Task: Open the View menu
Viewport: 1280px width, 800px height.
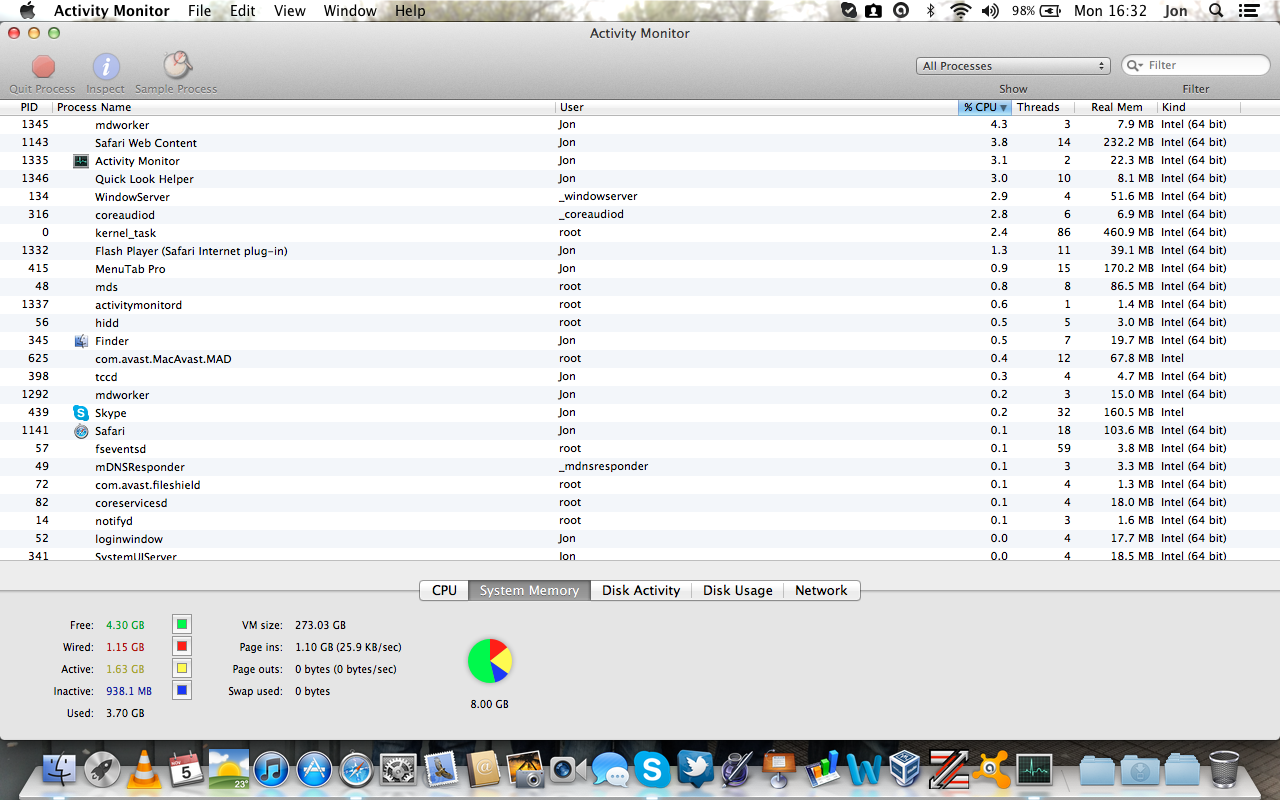Action: tap(290, 11)
